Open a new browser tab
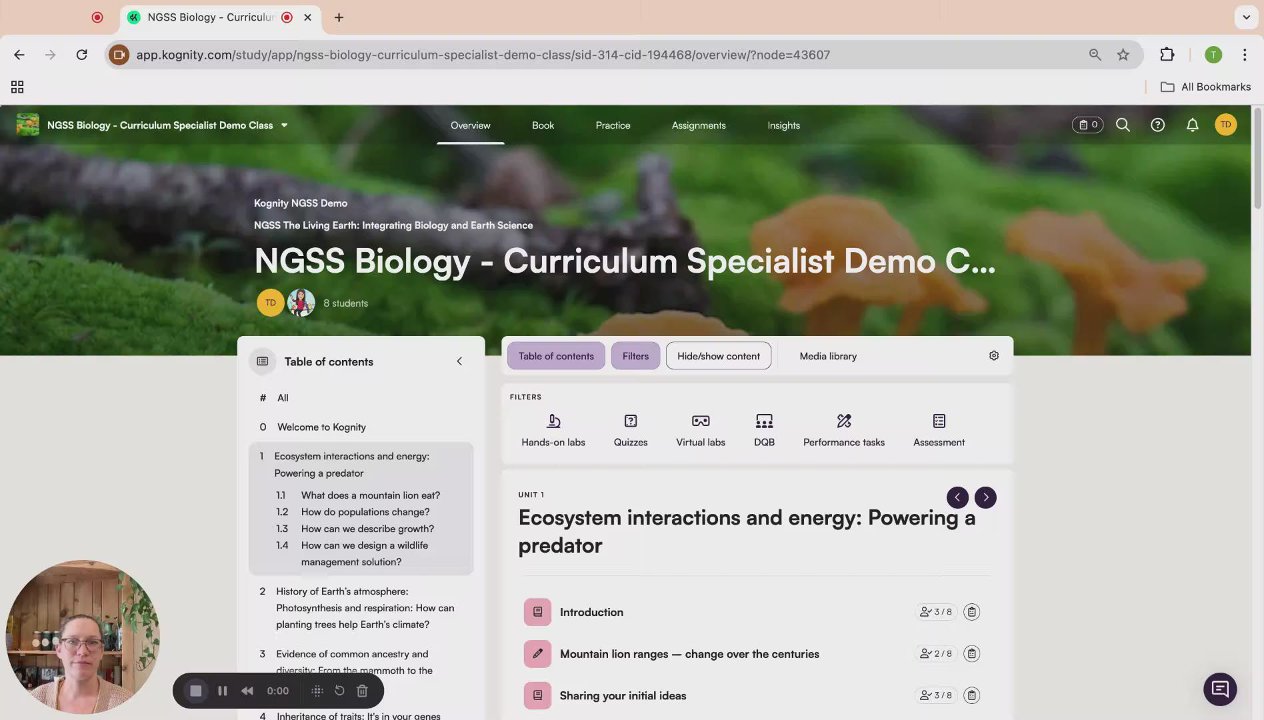This screenshot has height=720, width=1264. [339, 17]
